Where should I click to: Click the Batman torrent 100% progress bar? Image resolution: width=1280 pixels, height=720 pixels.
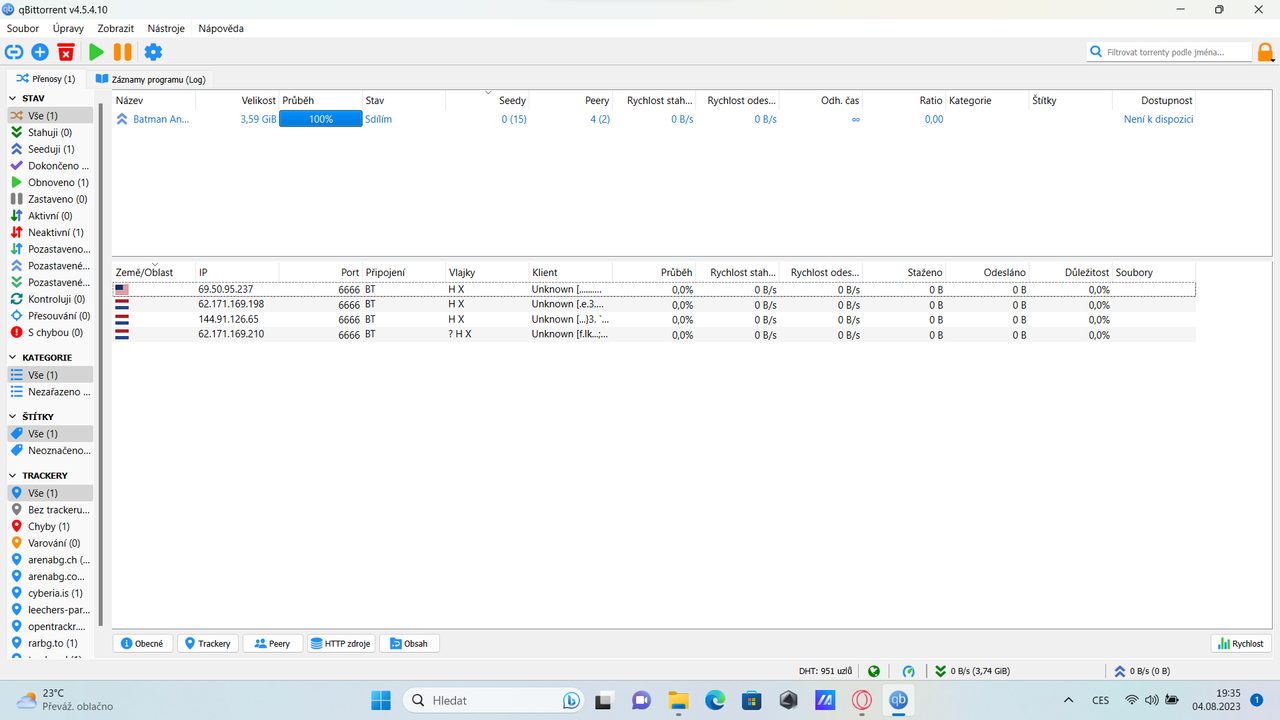pyautogui.click(x=319, y=119)
